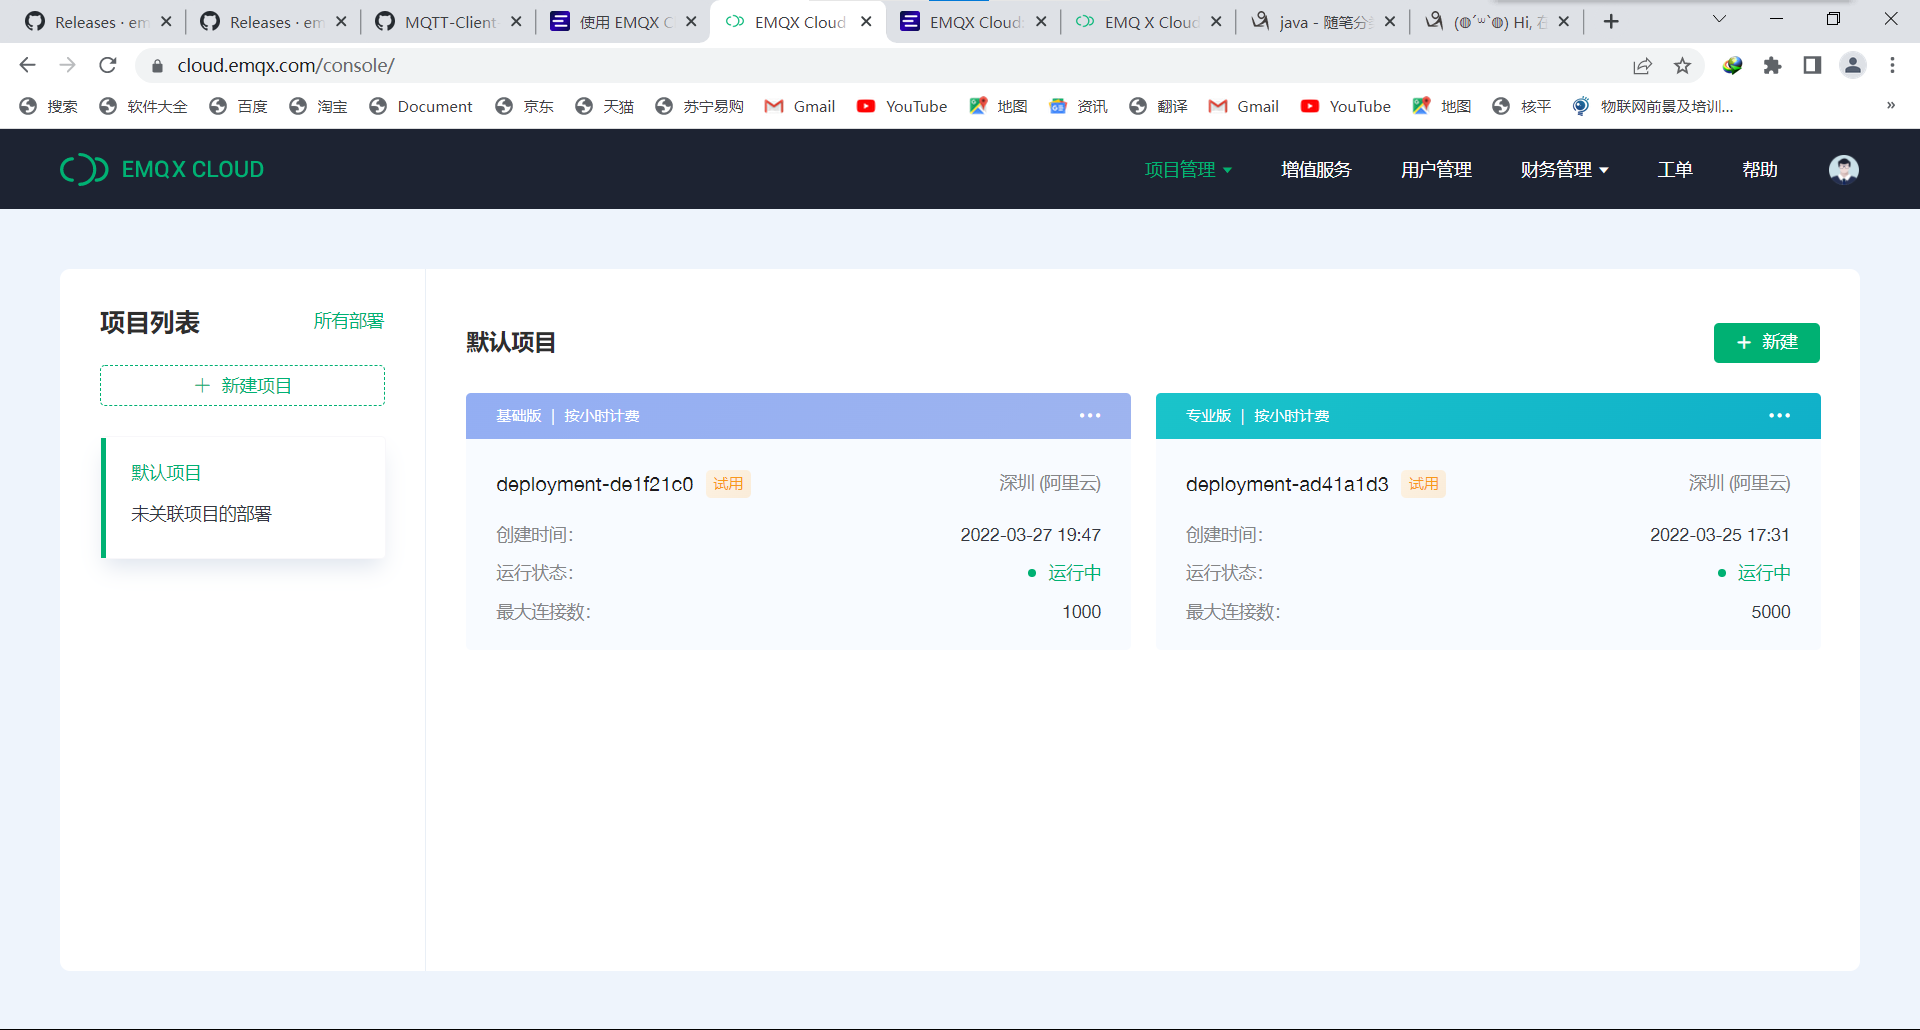This screenshot has height=1030, width=1920.
Task: Open new browser tab
Action: click(x=1611, y=22)
